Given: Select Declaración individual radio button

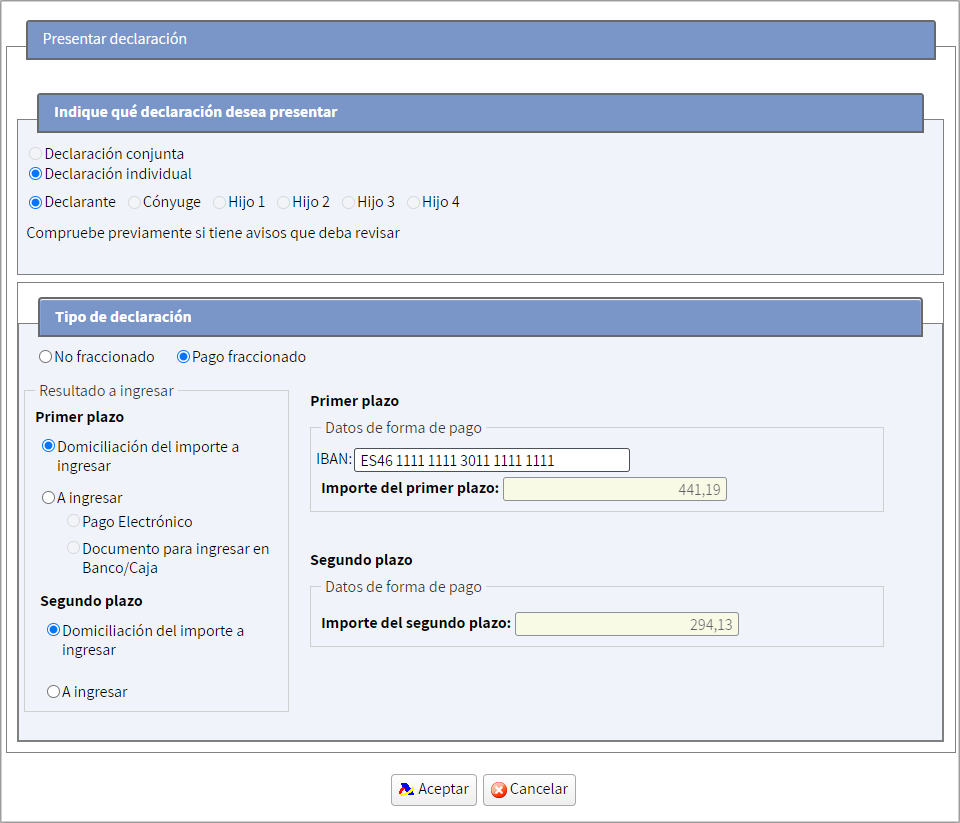Looking at the screenshot, I should (36, 174).
